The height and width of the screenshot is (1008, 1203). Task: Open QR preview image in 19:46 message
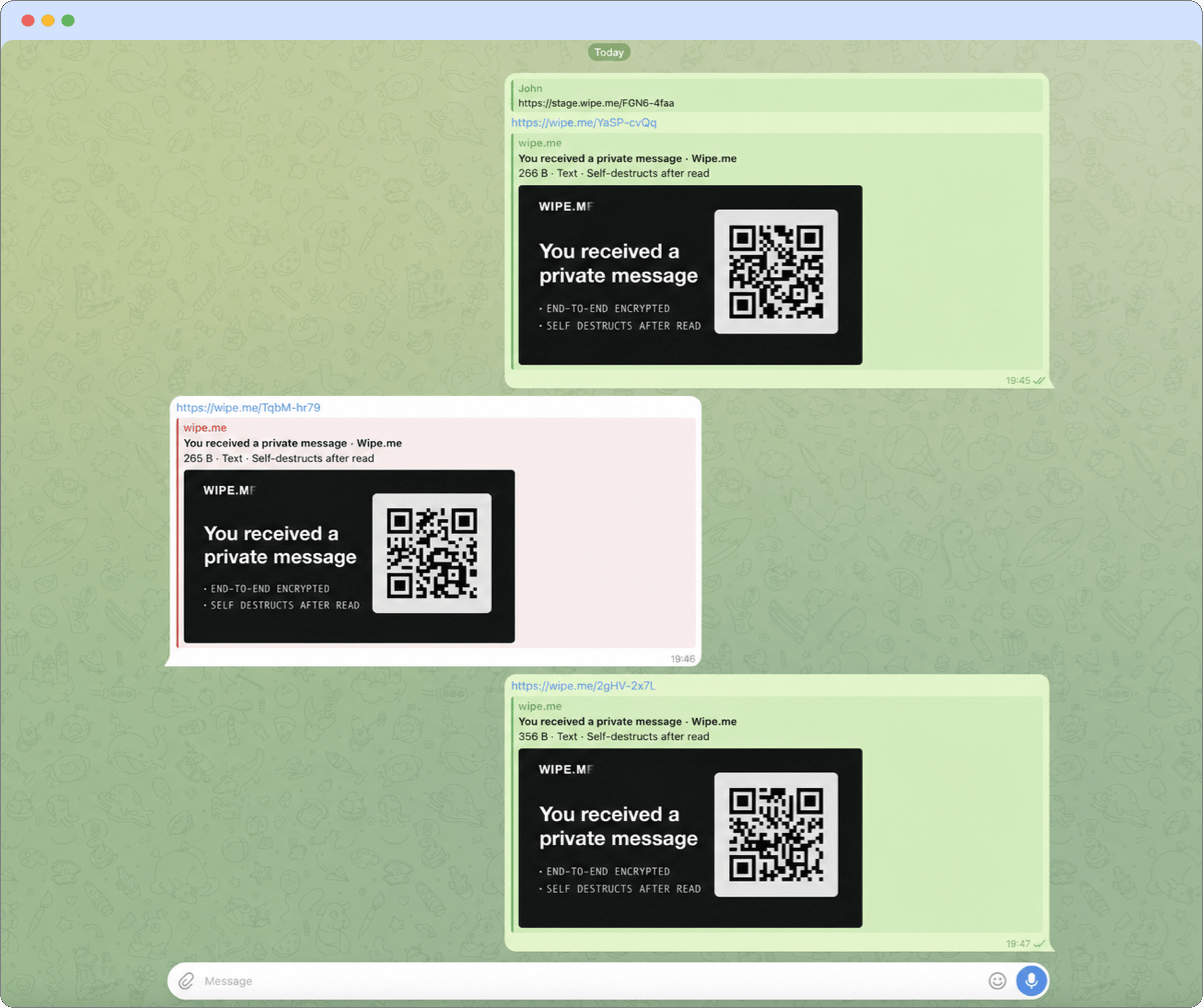(x=349, y=556)
